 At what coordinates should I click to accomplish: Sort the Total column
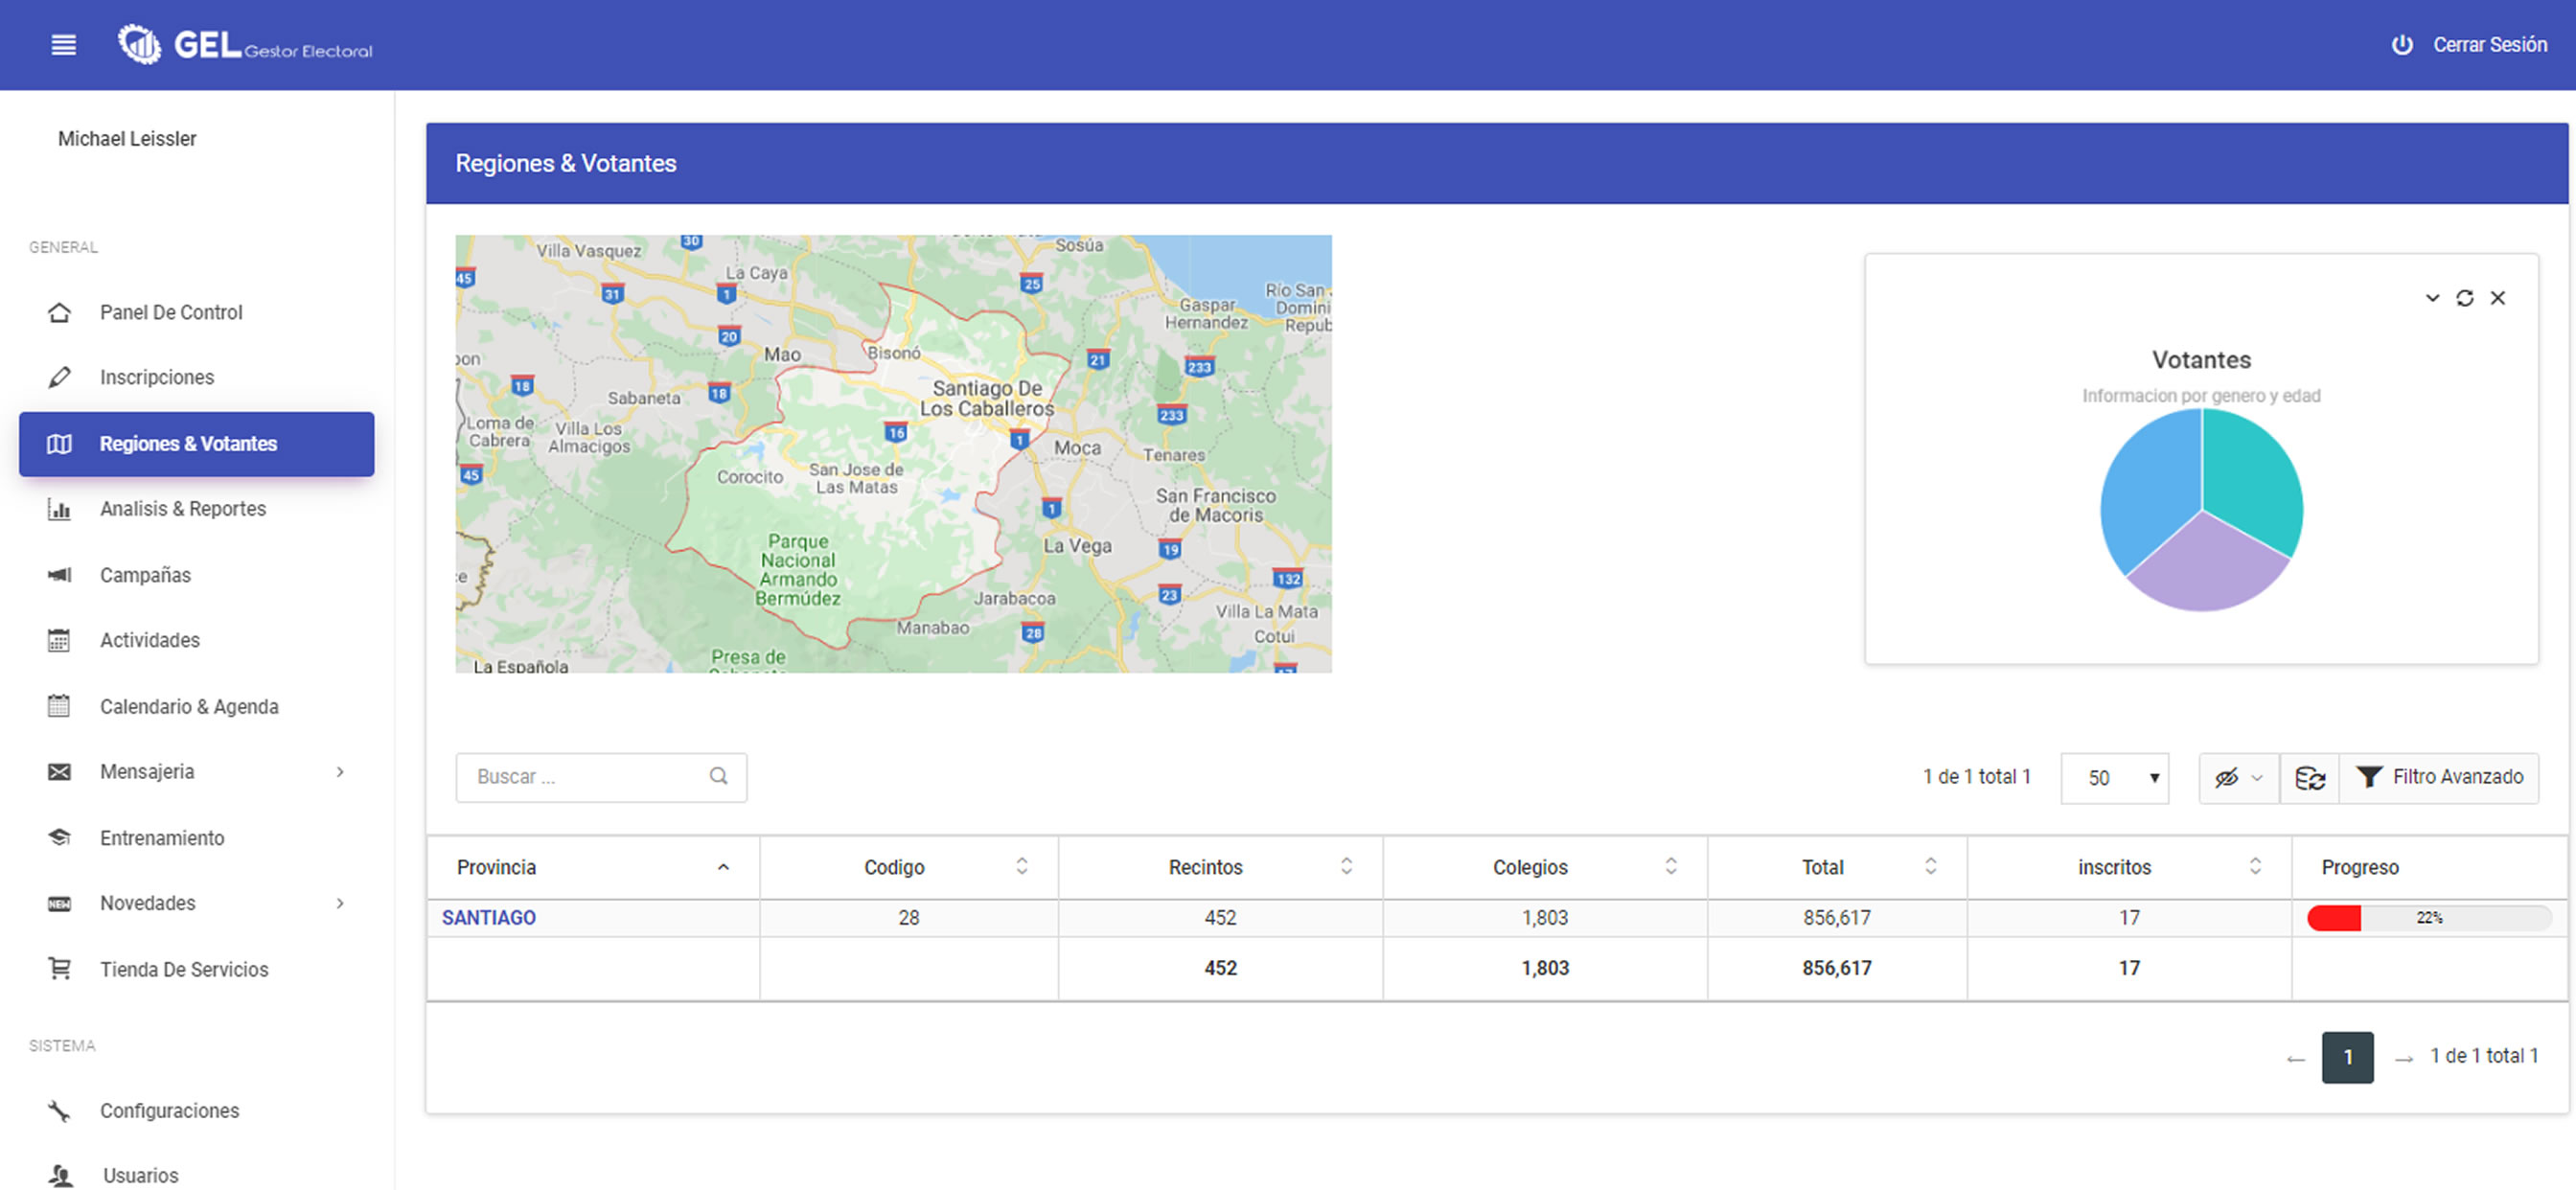click(1930, 867)
